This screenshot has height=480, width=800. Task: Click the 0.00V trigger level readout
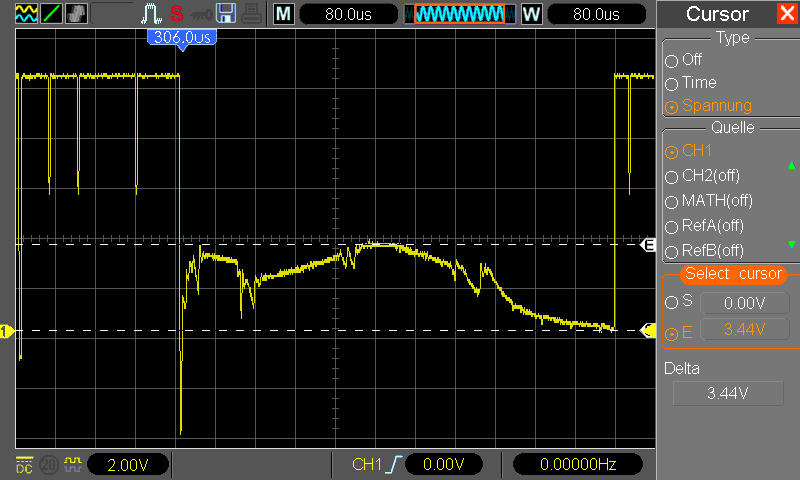pyautogui.click(x=443, y=464)
